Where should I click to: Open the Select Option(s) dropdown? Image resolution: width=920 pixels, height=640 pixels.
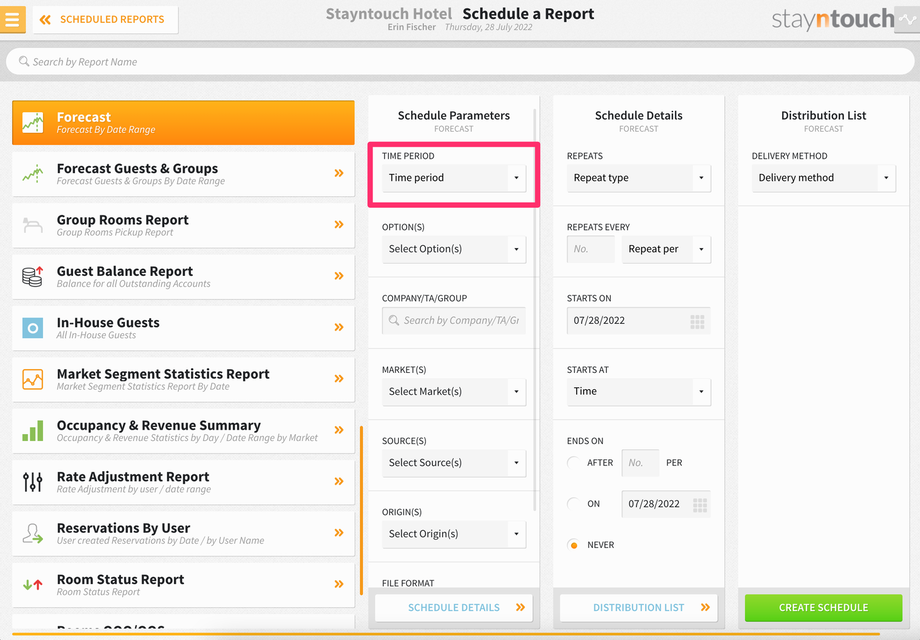tap(454, 249)
